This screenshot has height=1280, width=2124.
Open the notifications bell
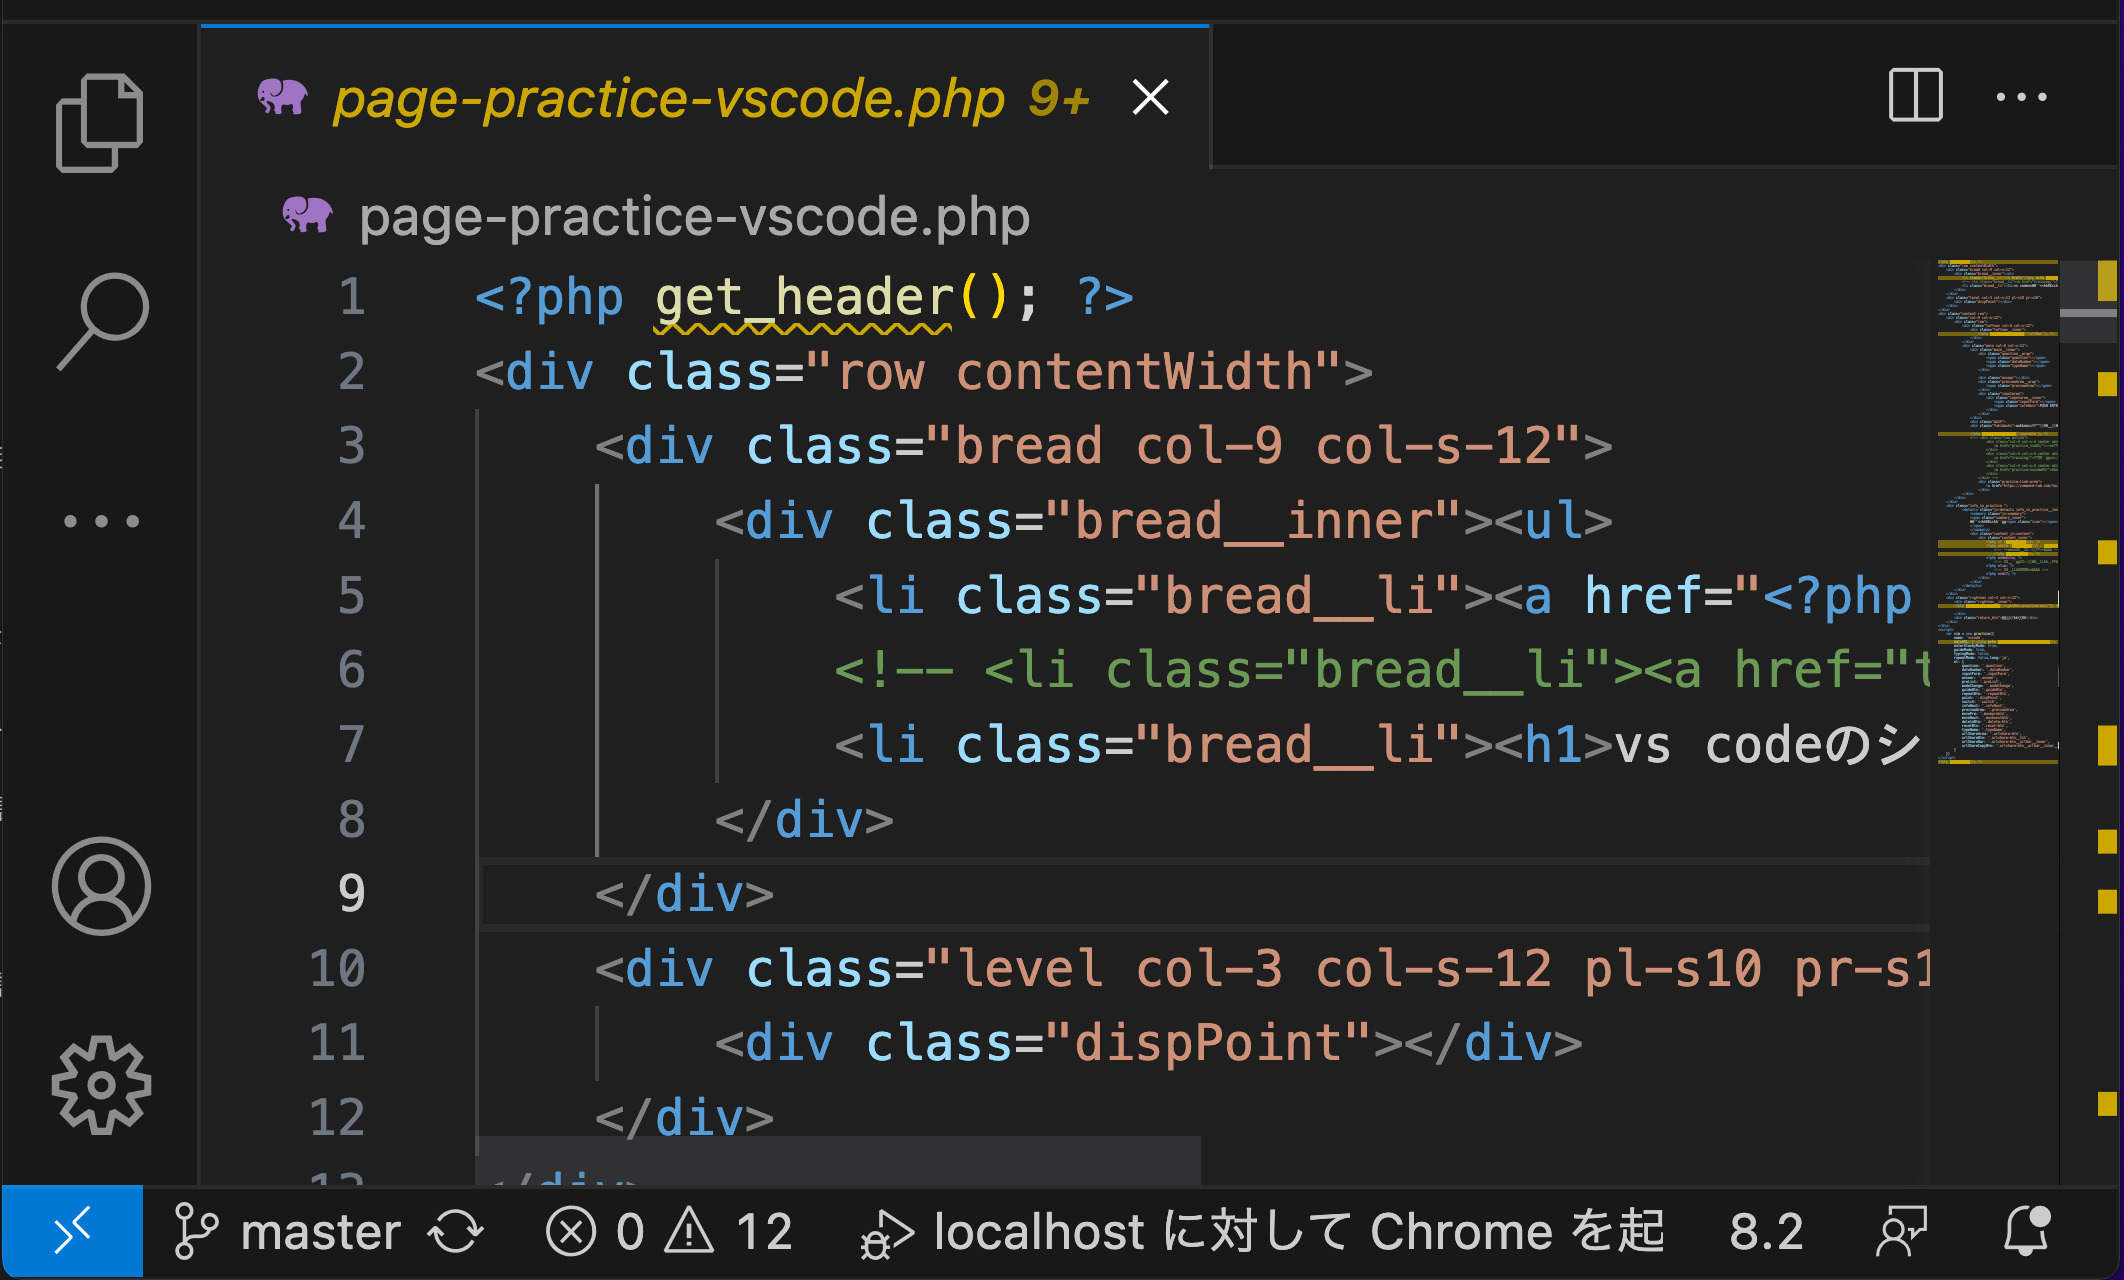[x=2027, y=1231]
